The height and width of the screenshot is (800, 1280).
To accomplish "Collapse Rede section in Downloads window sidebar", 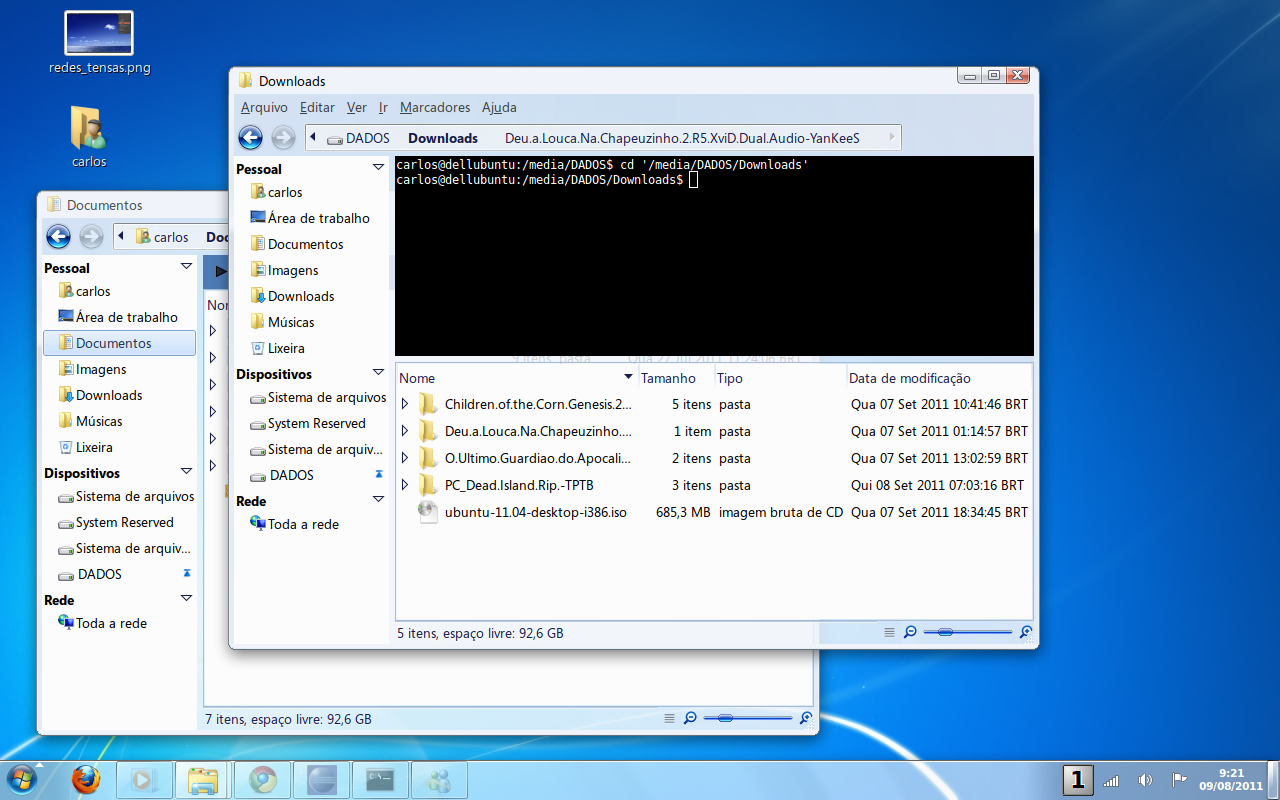I will point(378,500).
